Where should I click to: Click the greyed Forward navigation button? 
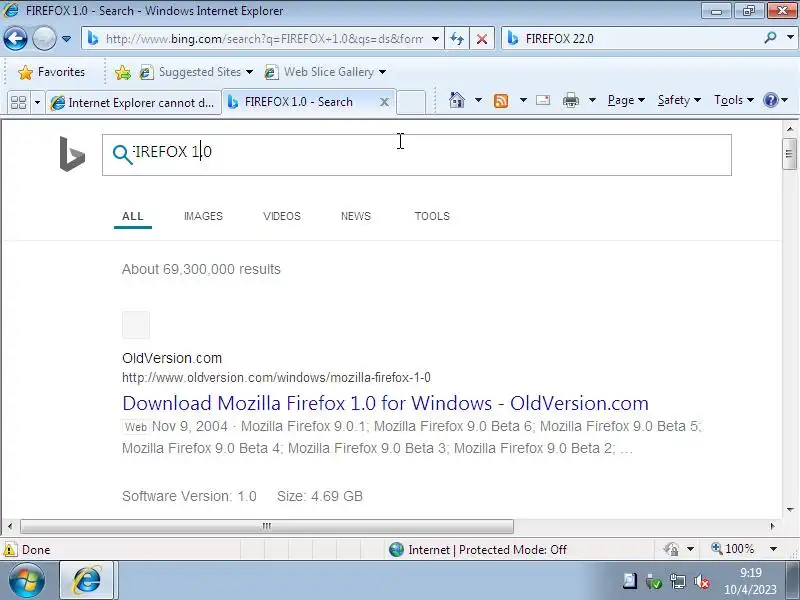(x=44, y=38)
